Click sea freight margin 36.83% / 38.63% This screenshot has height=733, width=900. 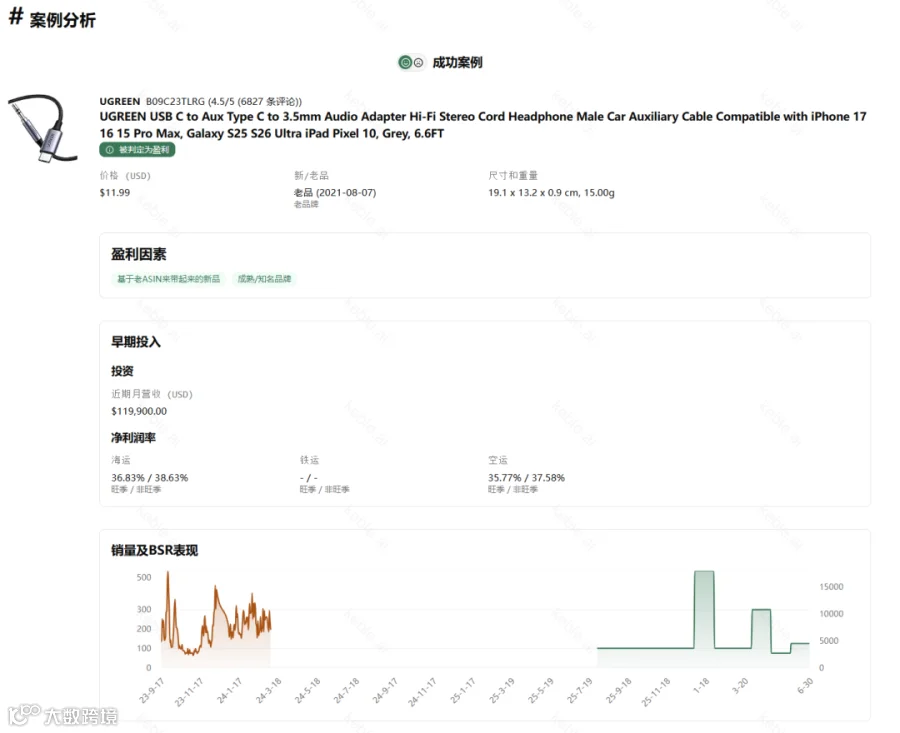(149, 478)
